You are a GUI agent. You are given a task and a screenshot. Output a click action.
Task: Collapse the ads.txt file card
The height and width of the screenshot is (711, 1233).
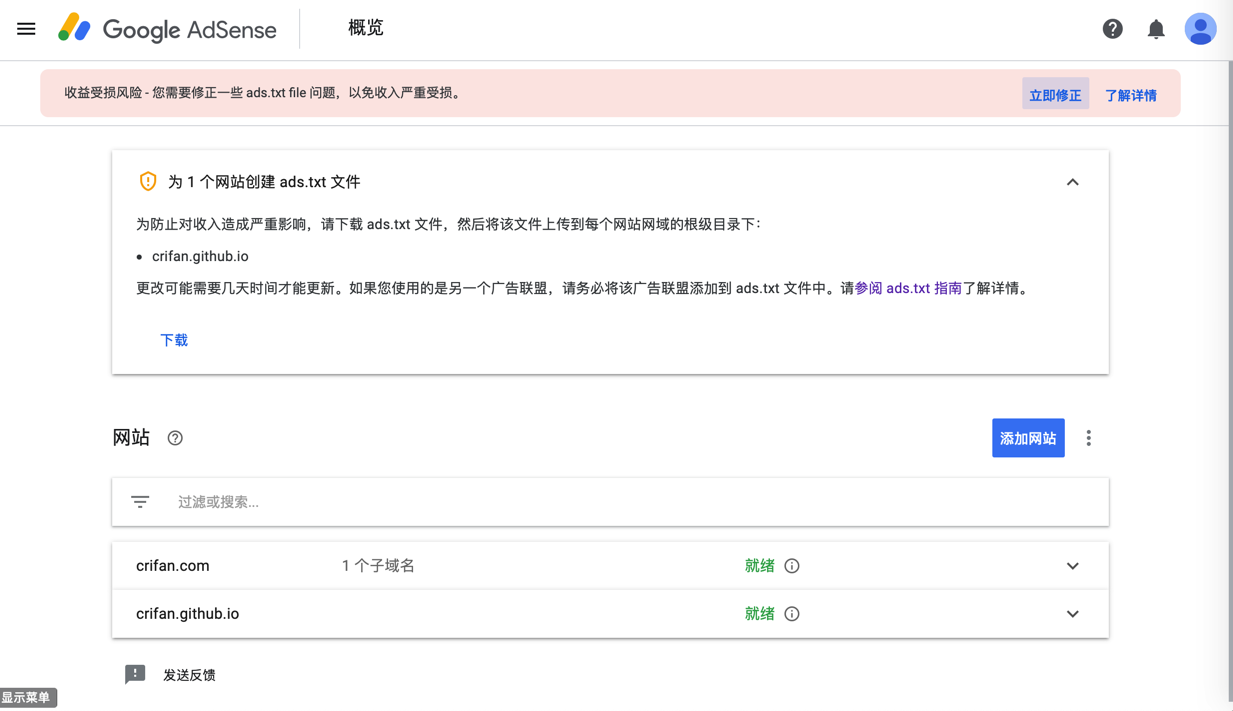pos(1072,182)
